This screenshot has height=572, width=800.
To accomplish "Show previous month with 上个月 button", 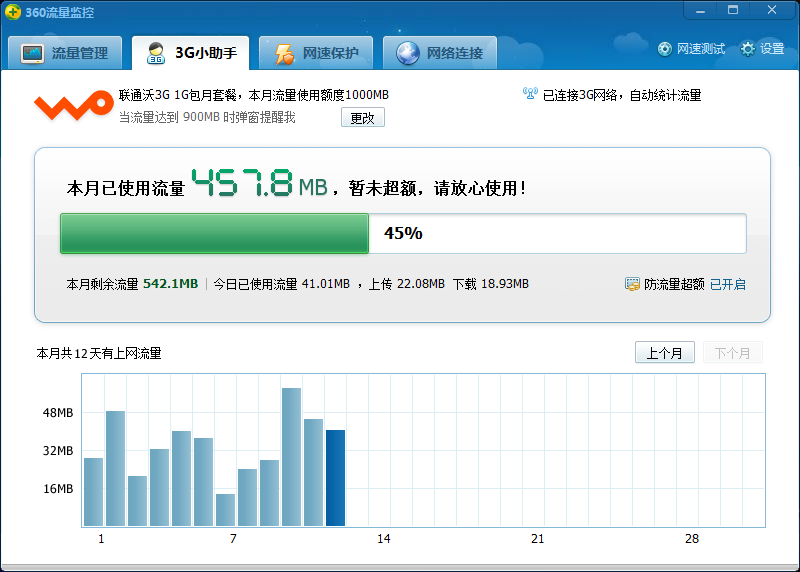I will coord(664,353).
